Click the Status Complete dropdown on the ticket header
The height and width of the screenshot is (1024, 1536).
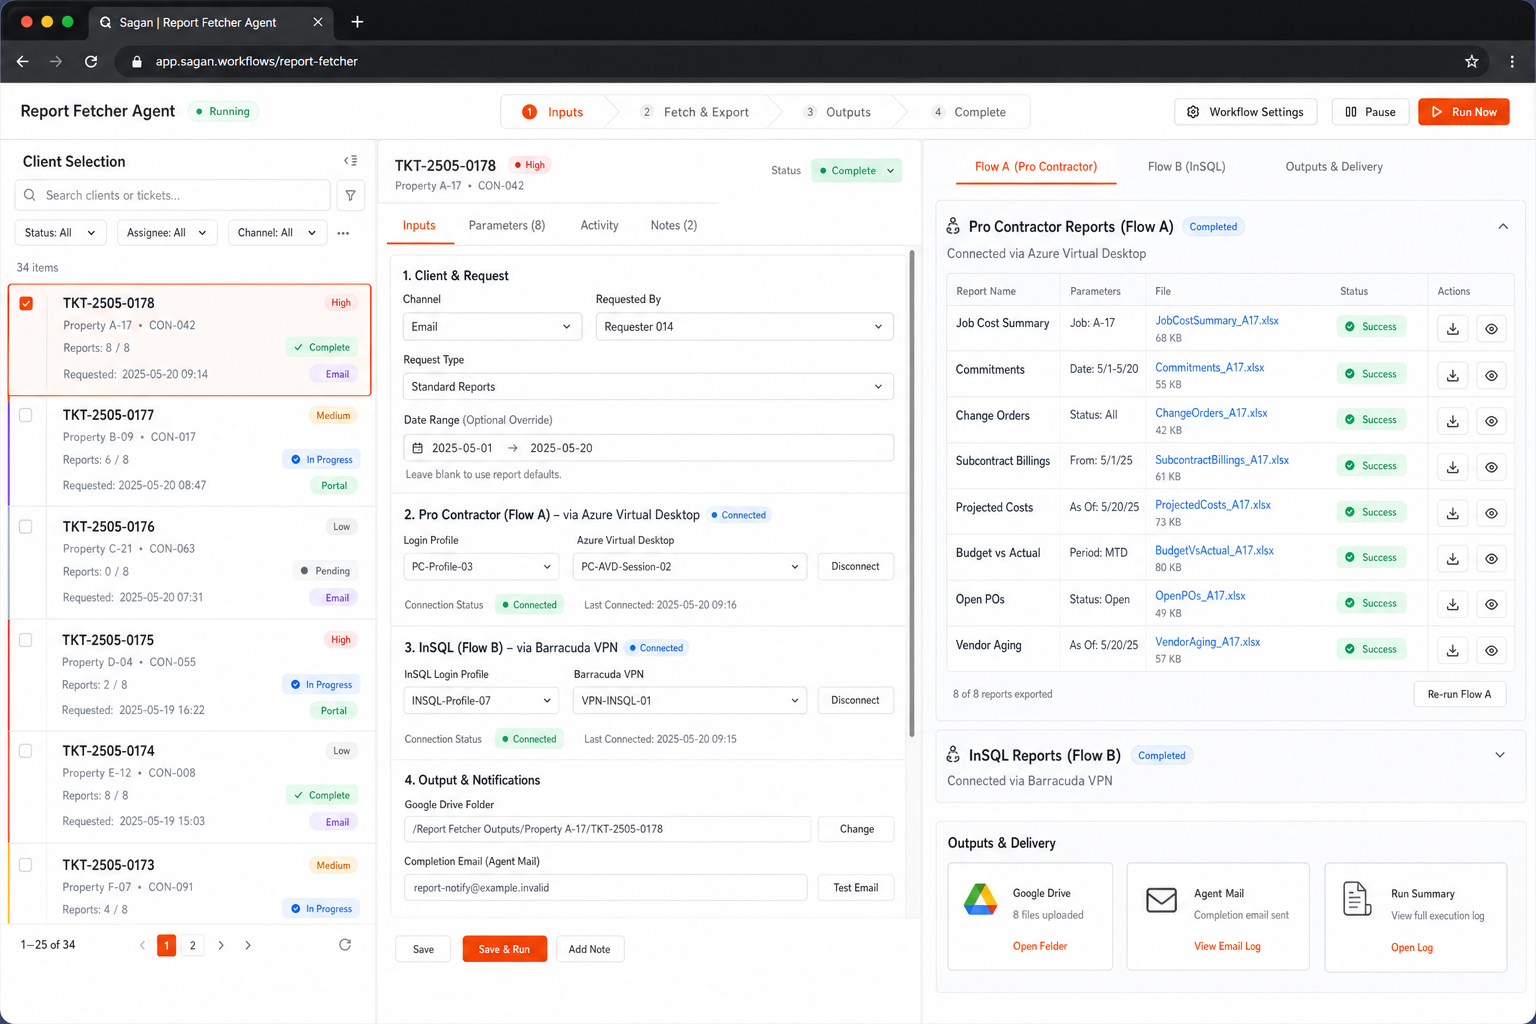click(x=856, y=171)
